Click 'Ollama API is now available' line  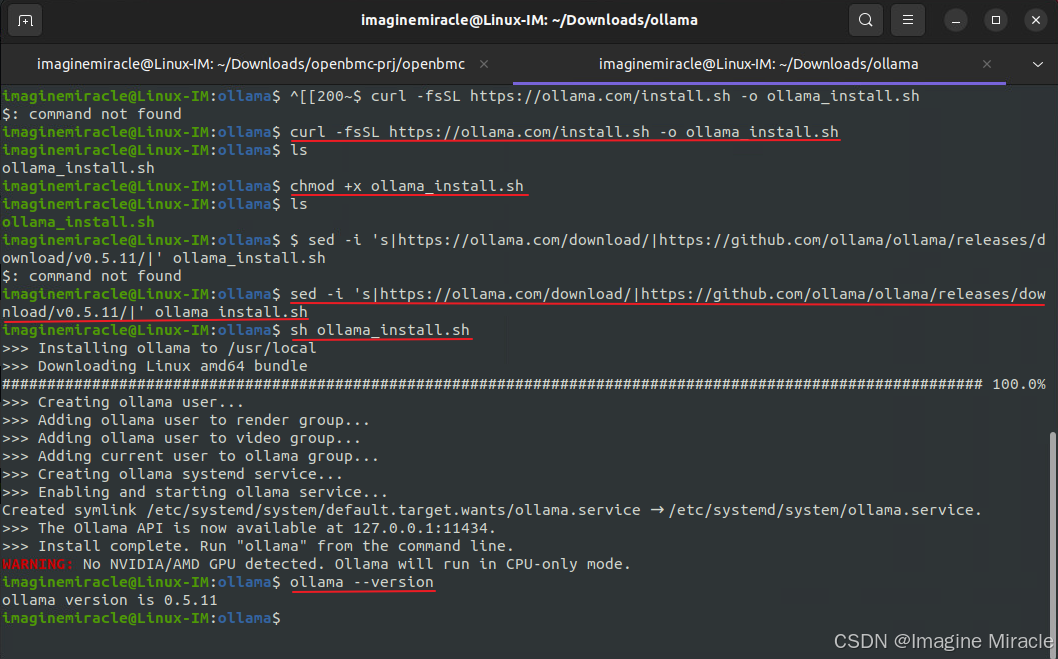tap(249, 528)
